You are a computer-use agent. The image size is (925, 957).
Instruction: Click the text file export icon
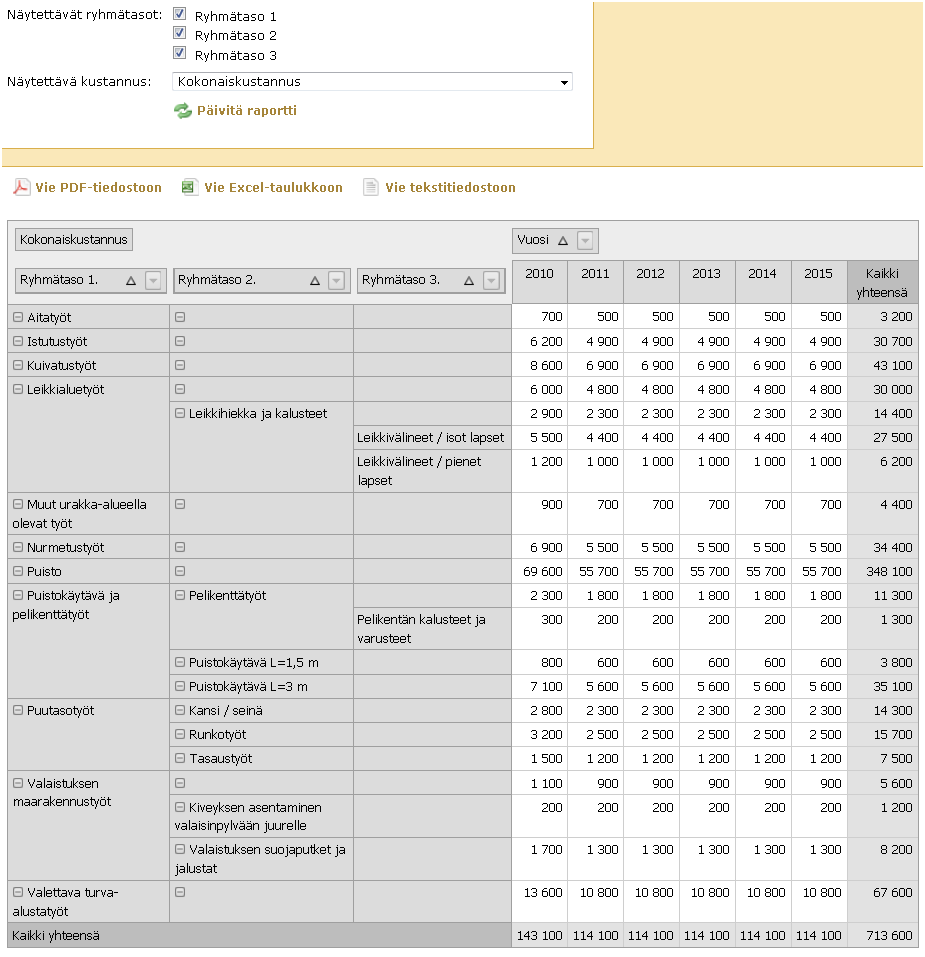pyautogui.click(x=371, y=187)
